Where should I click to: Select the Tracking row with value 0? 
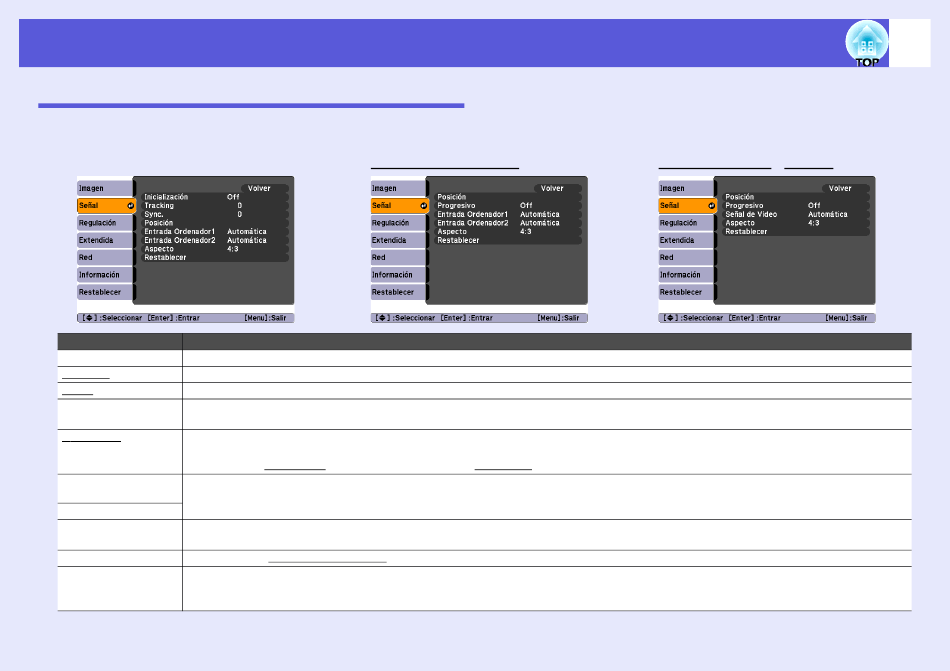pyautogui.click(x=214, y=206)
